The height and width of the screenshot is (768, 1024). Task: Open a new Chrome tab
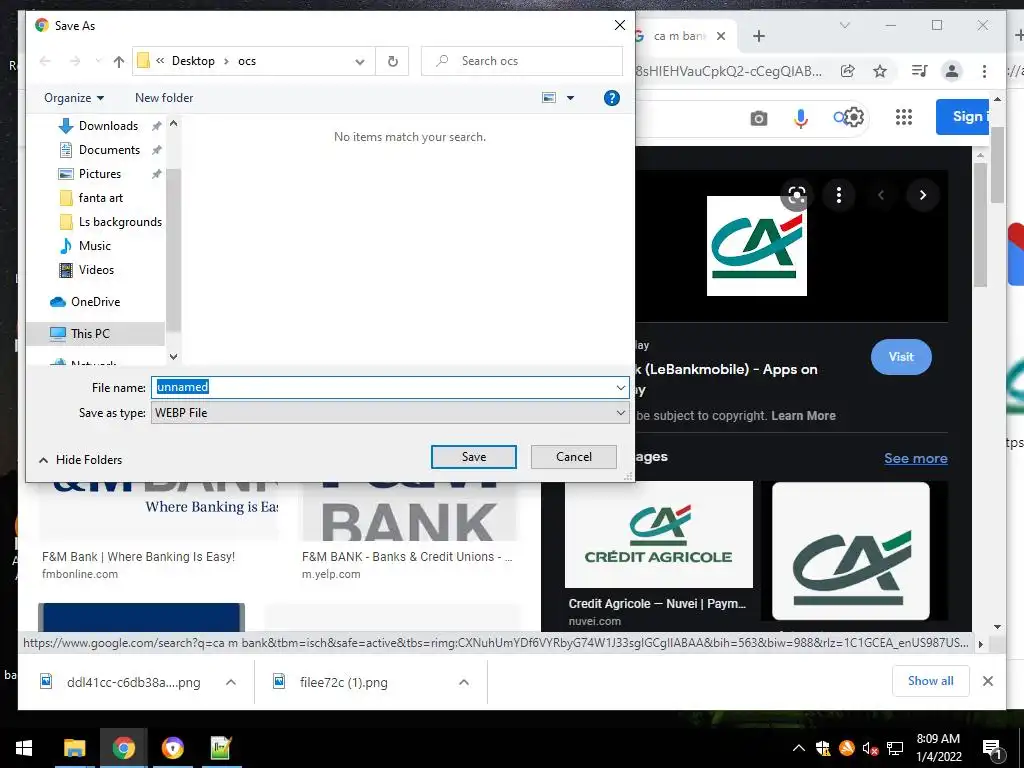coord(758,36)
